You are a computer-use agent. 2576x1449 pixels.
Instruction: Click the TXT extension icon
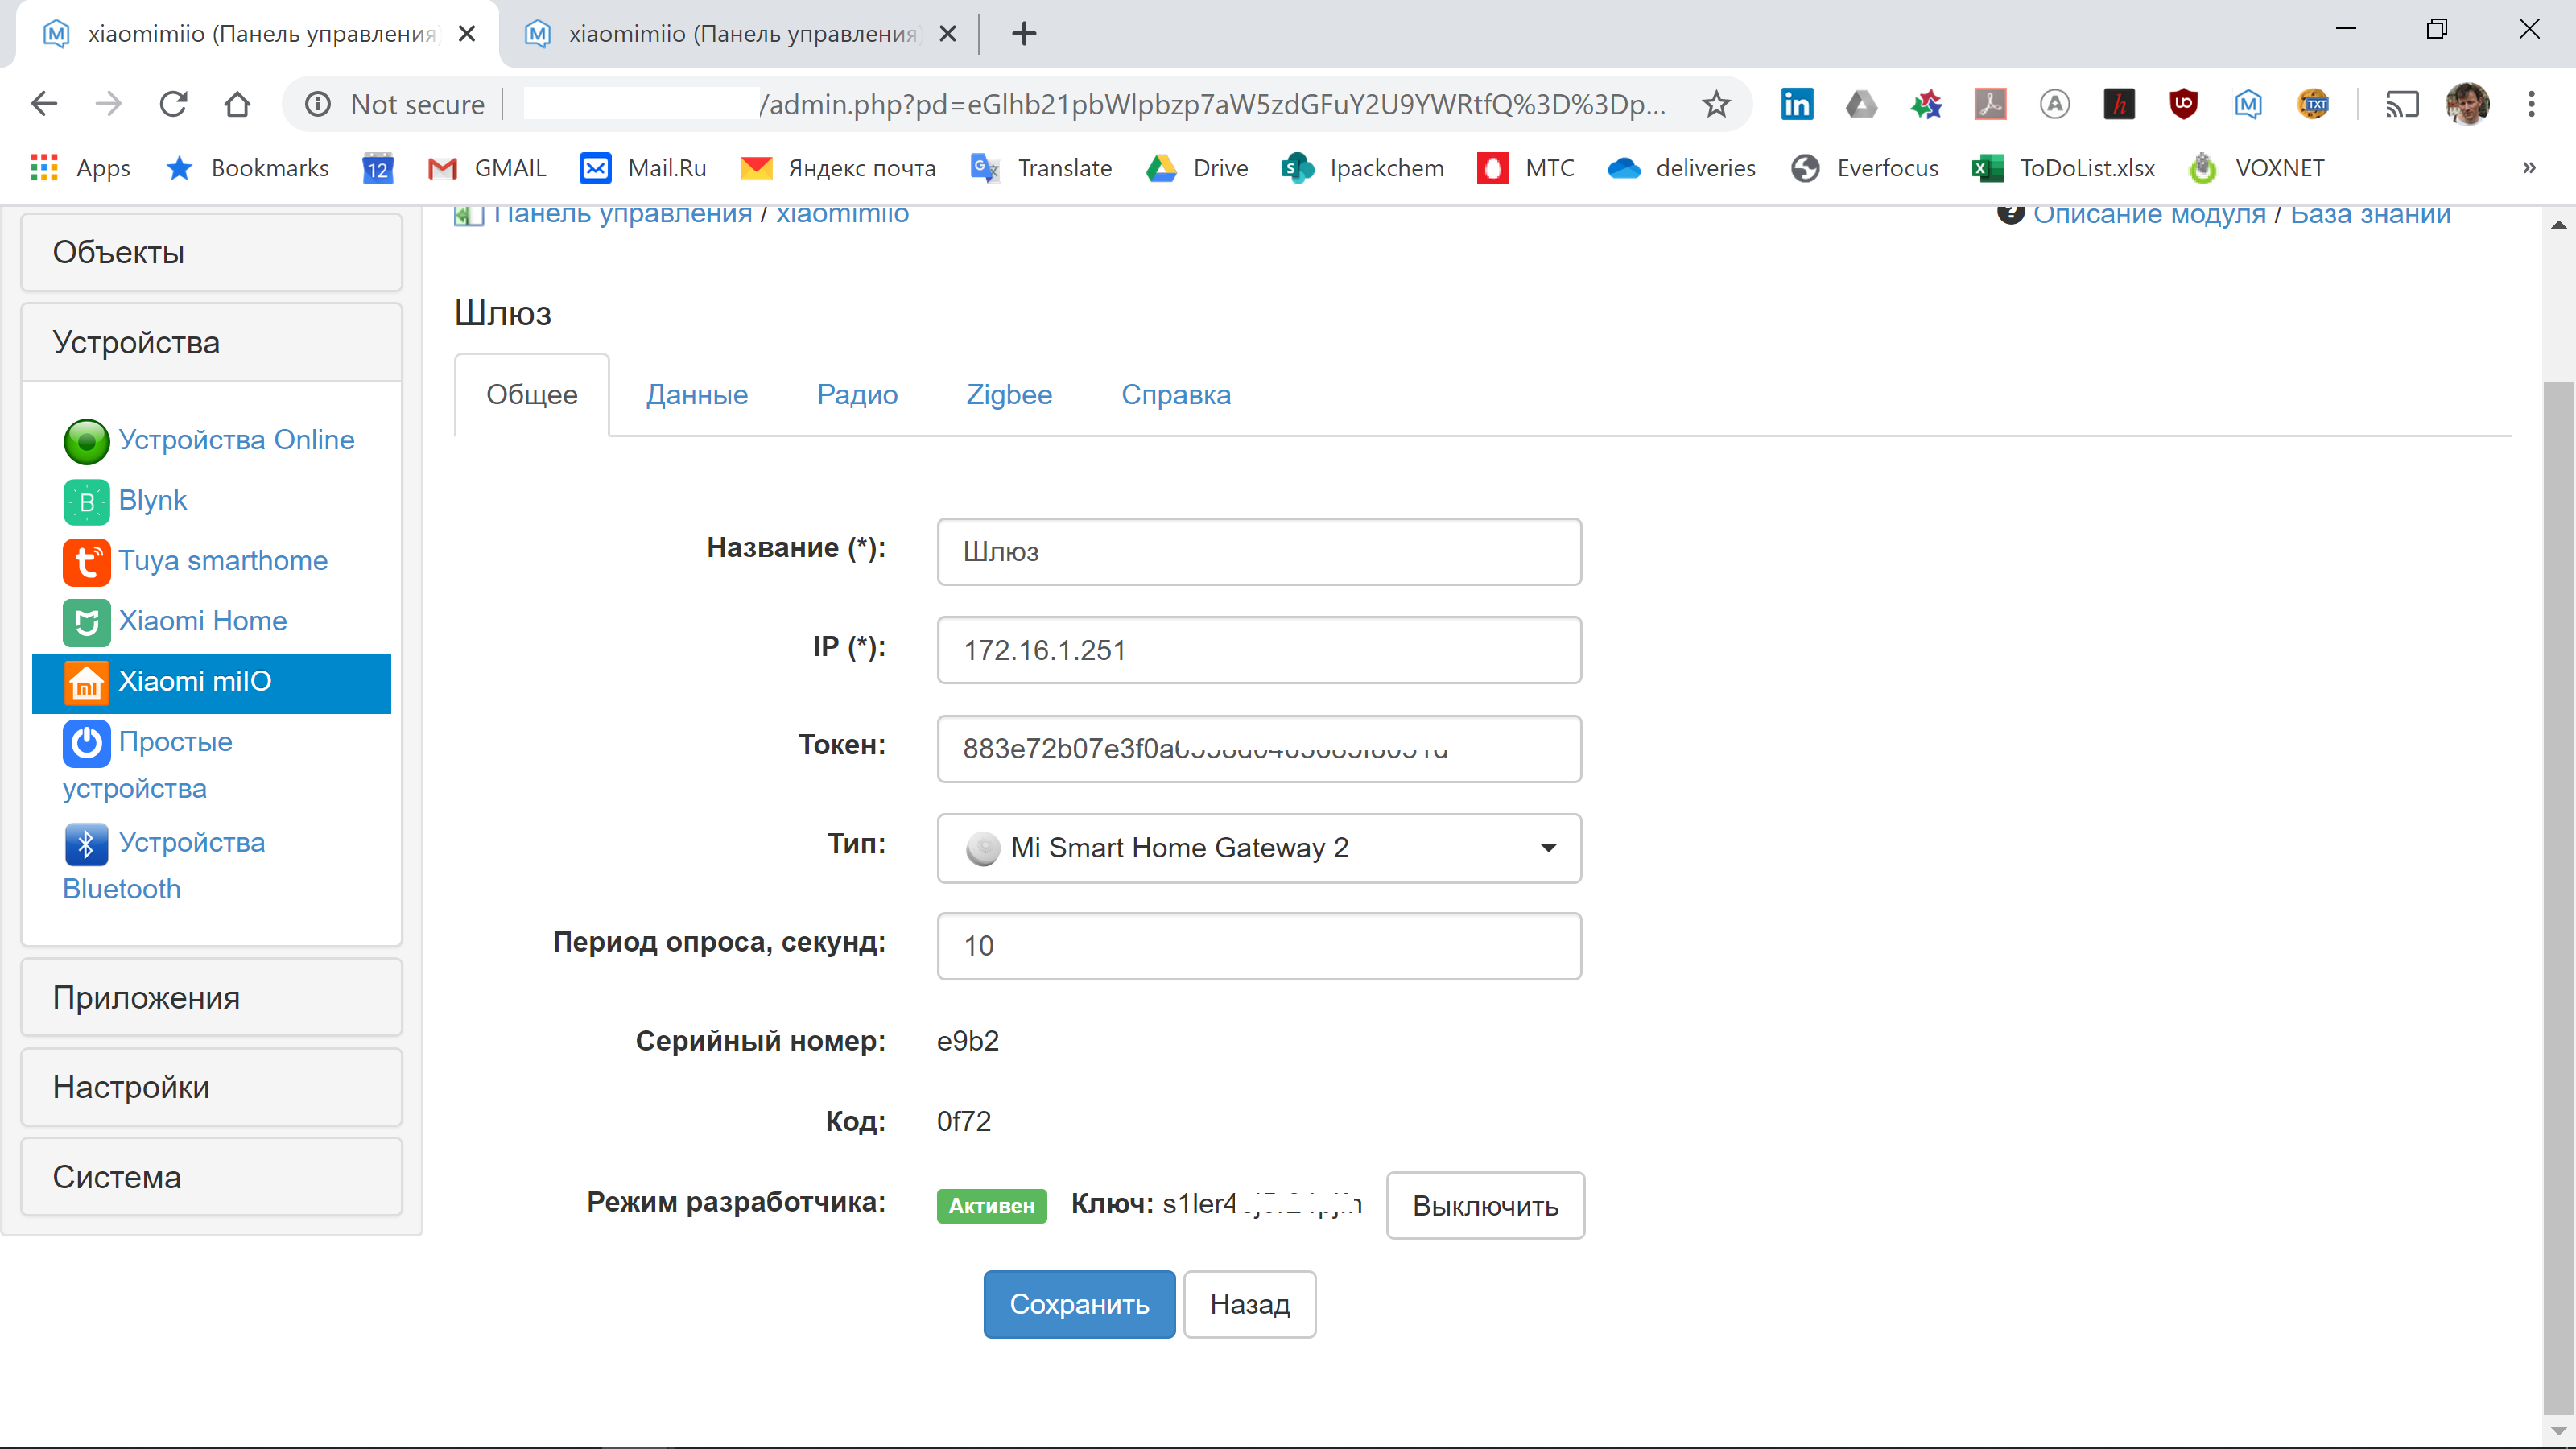pyautogui.click(x=2313, y=104)
